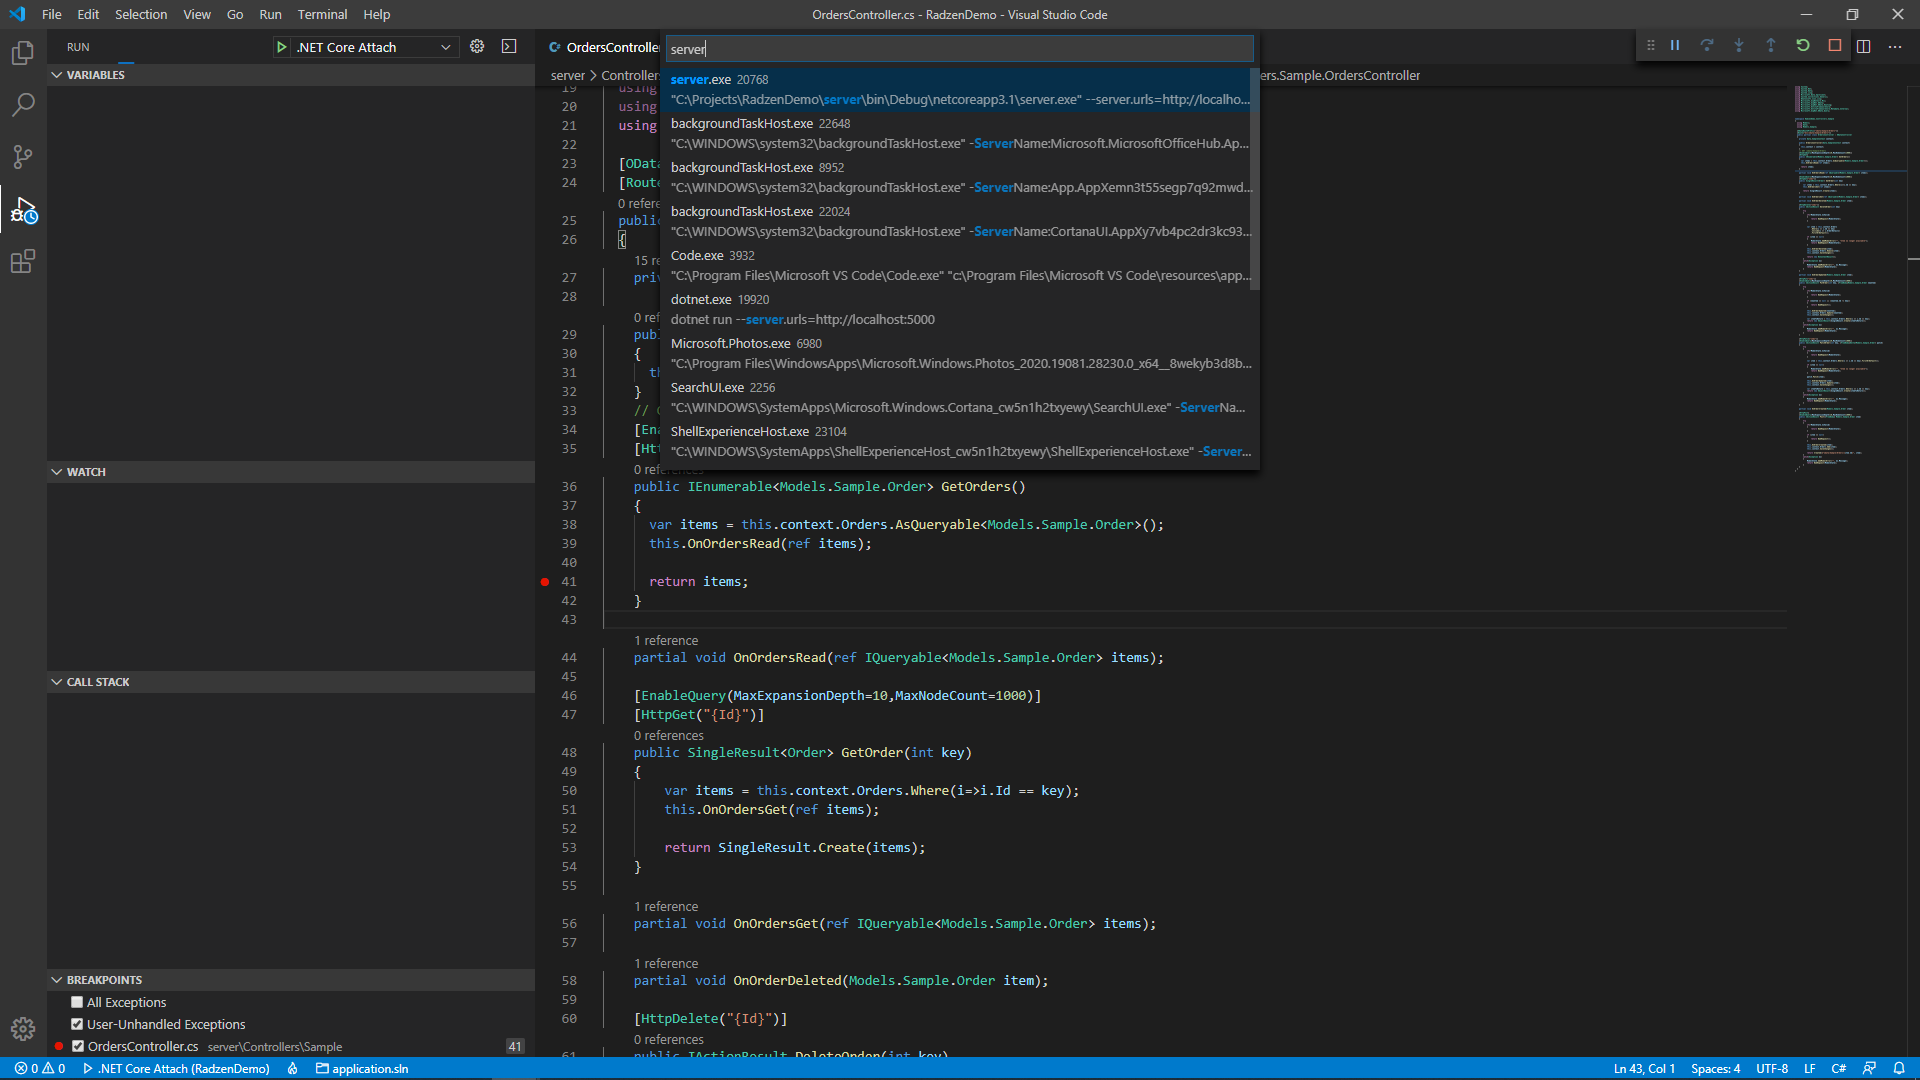
Task: Disable User-Unhandled Exceptions breakpoint
Action: [77, 1024]
